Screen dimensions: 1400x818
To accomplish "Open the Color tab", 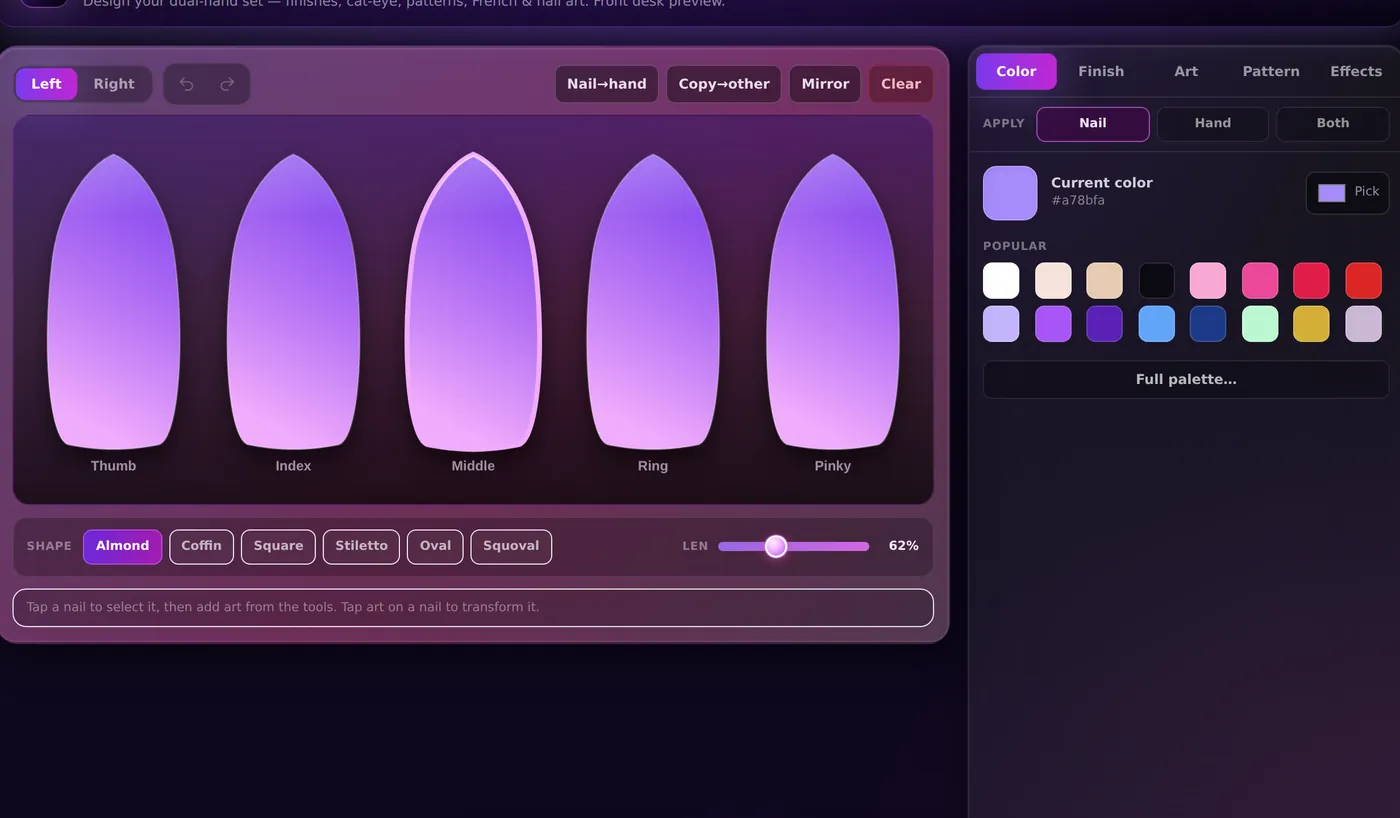I will tap(1016, 72).
